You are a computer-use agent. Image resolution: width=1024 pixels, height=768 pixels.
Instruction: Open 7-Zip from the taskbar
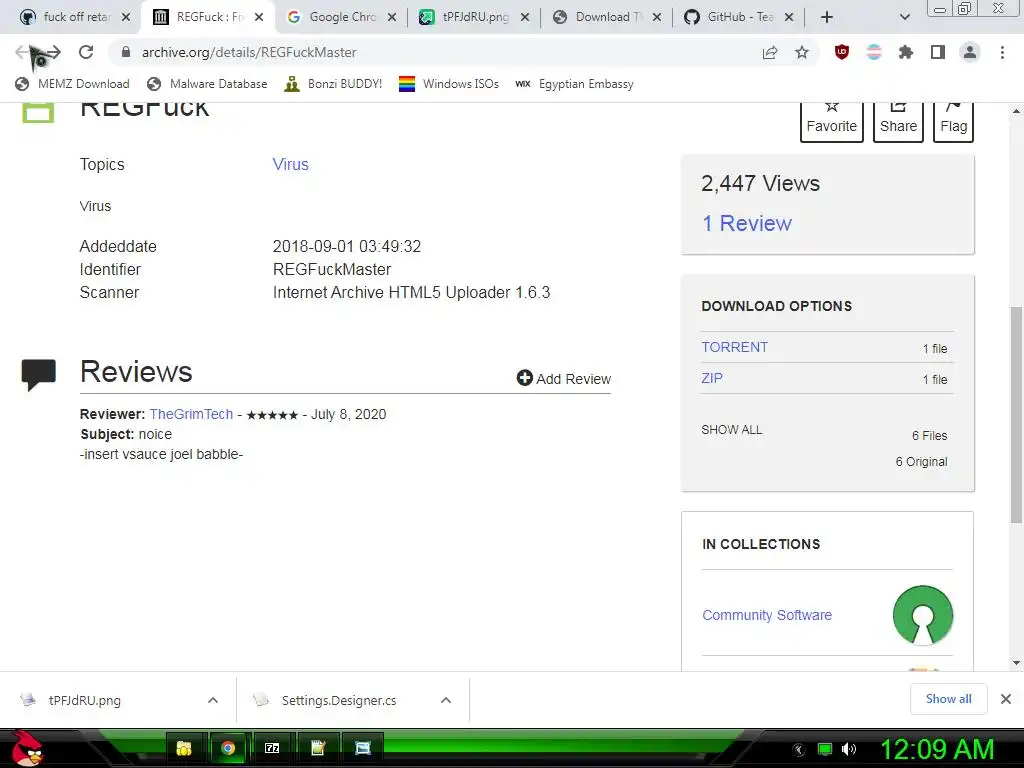(272, 748)
